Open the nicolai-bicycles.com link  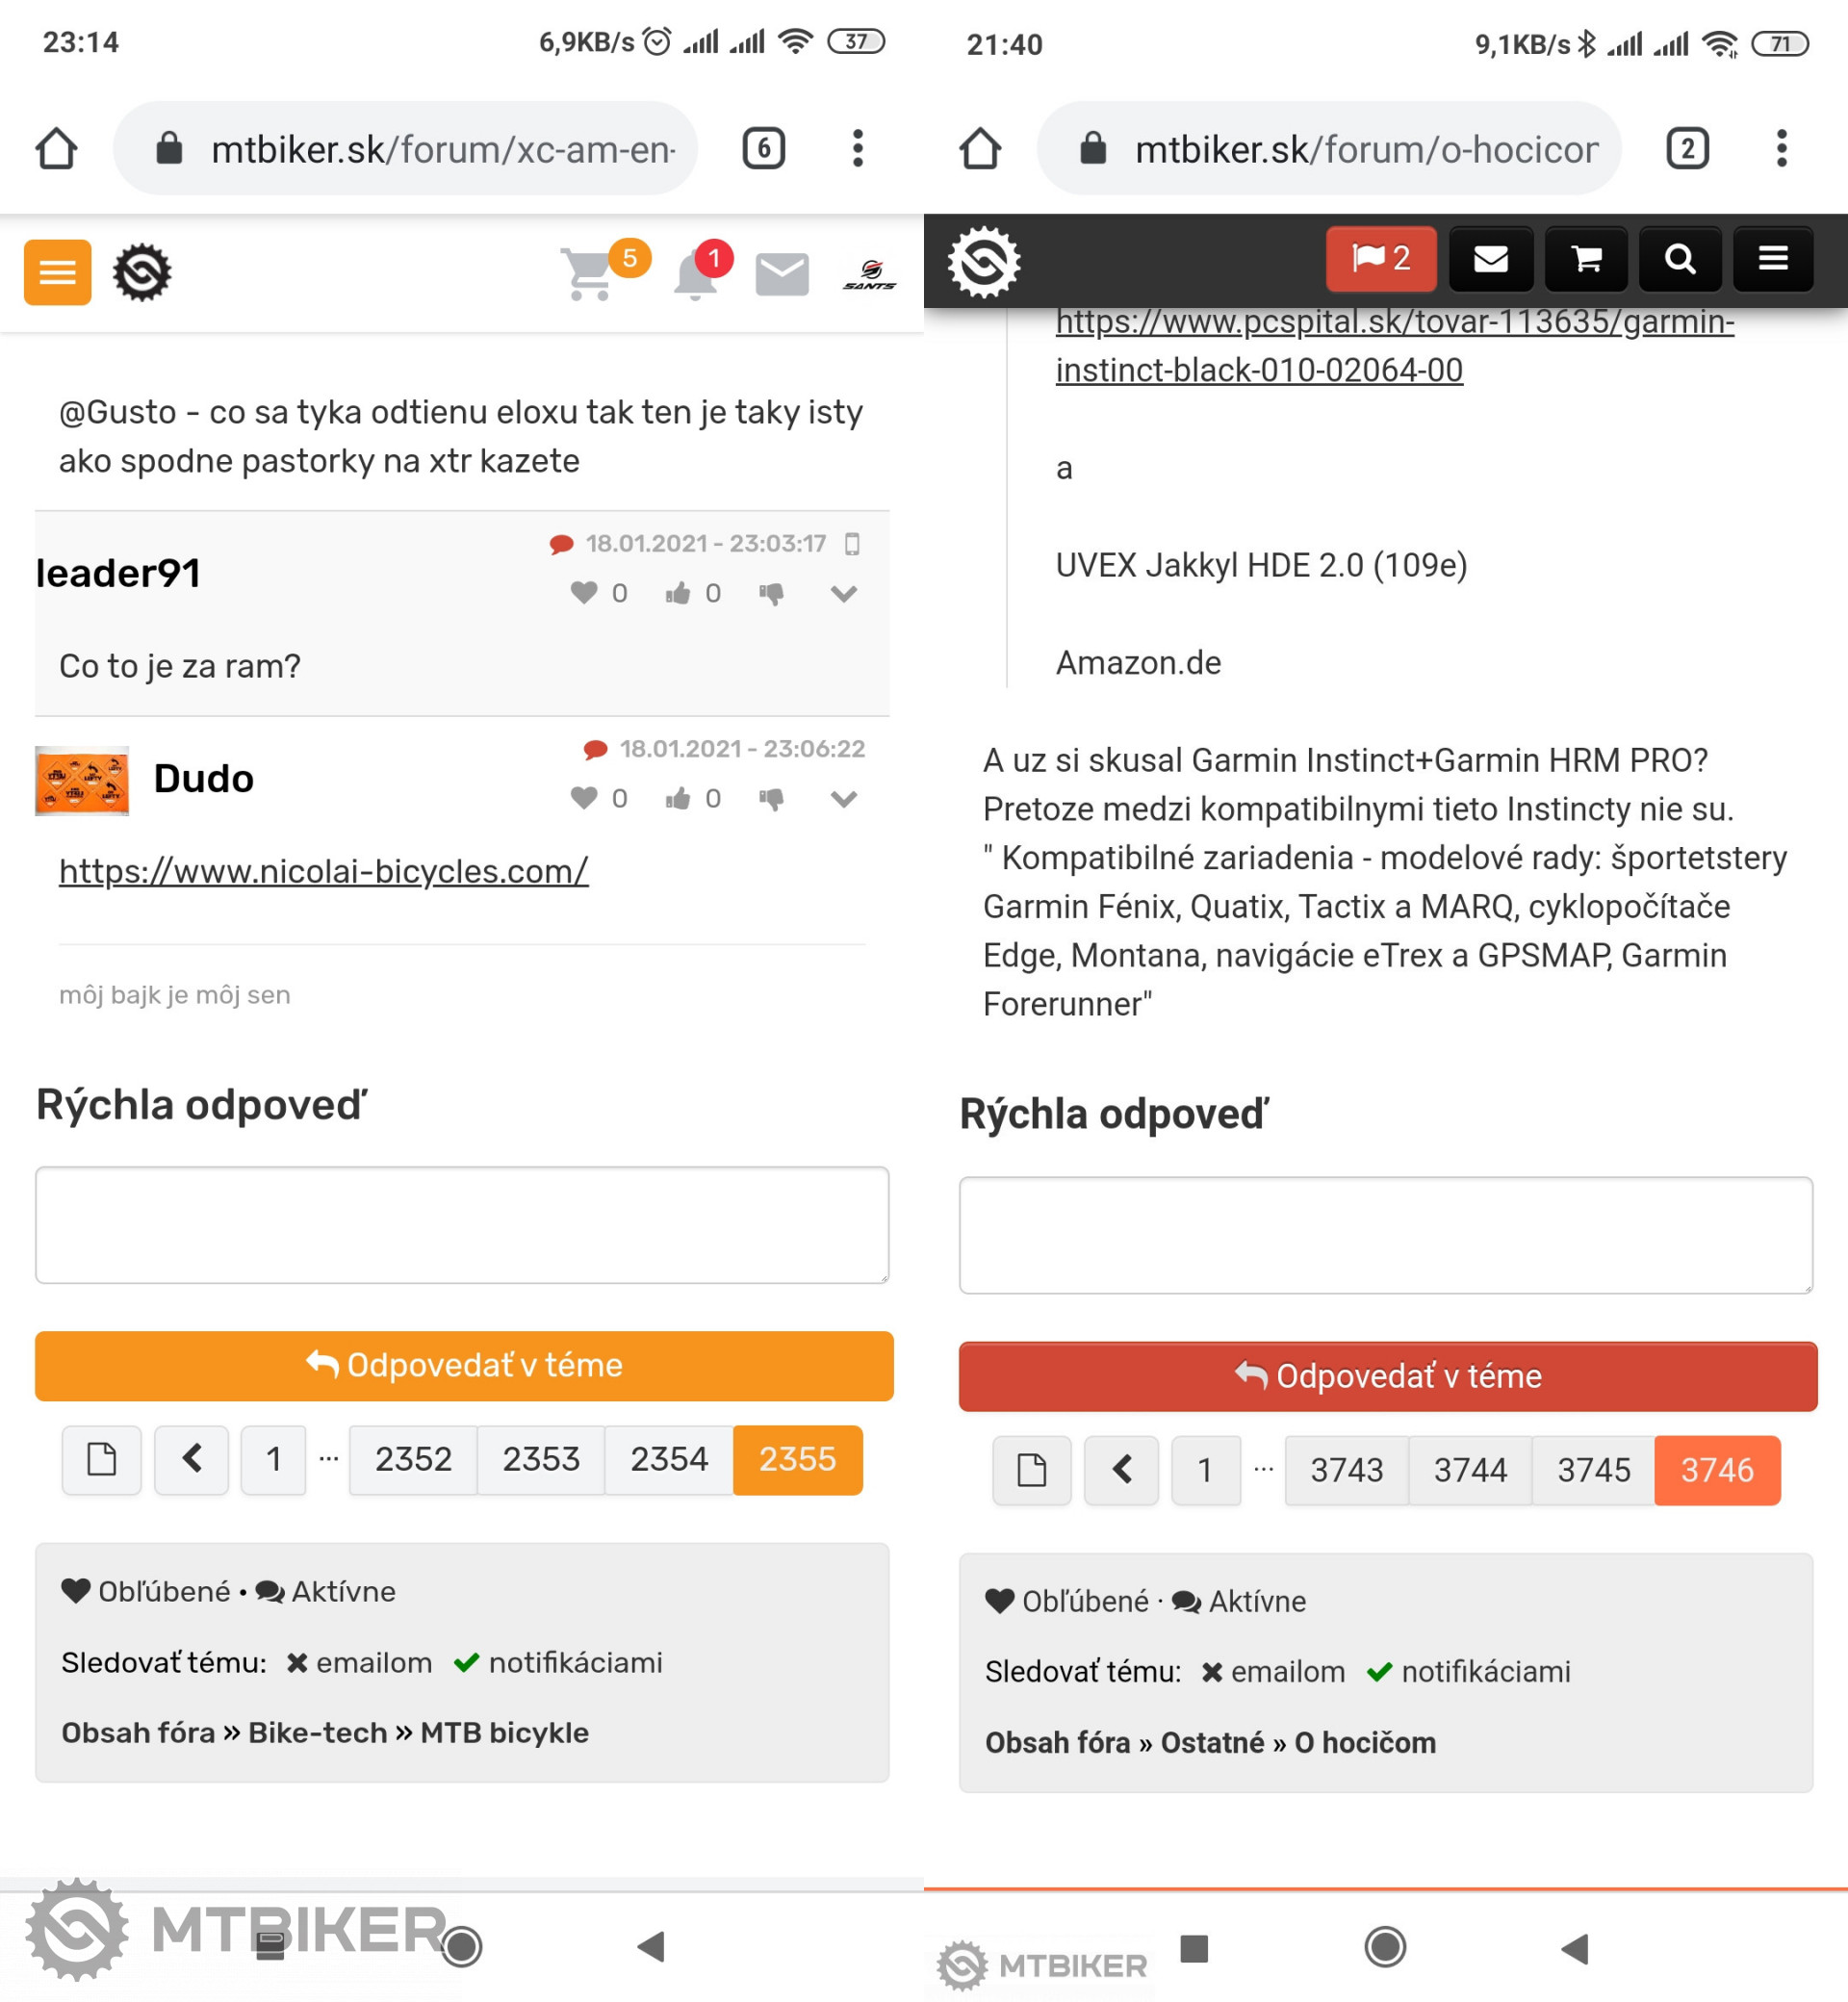tap(323, 871)
